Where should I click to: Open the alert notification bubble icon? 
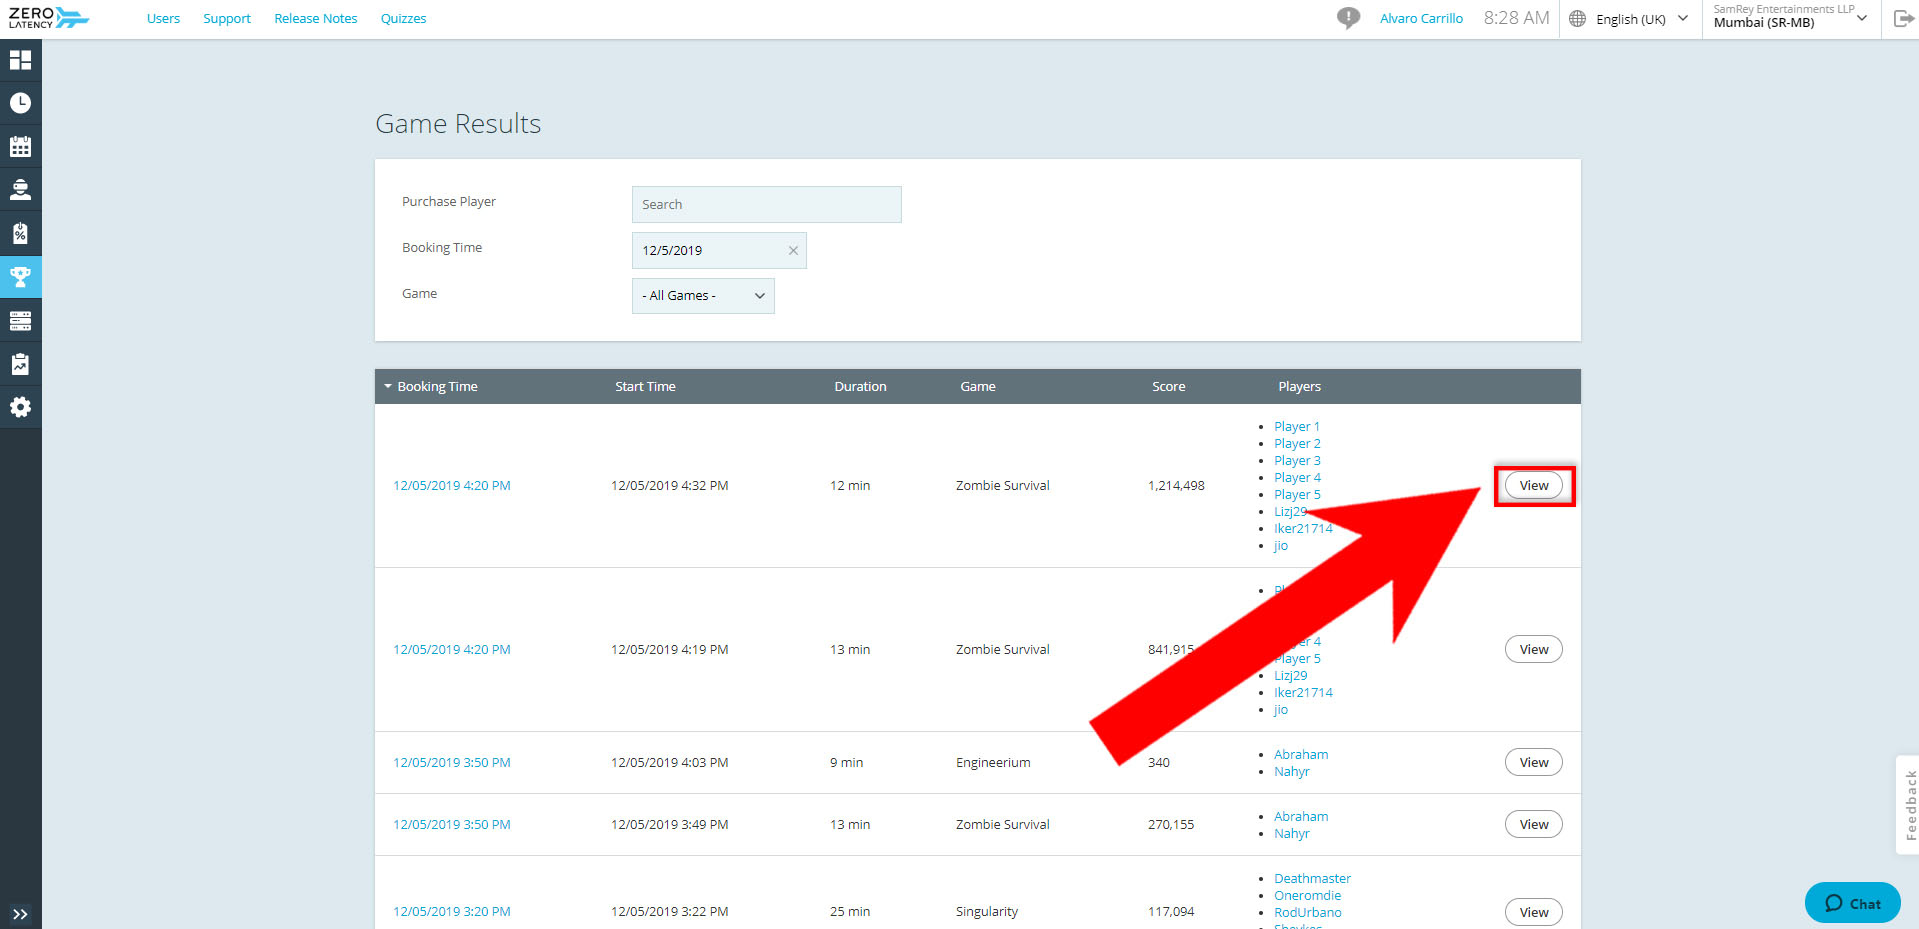point(1348,18)
